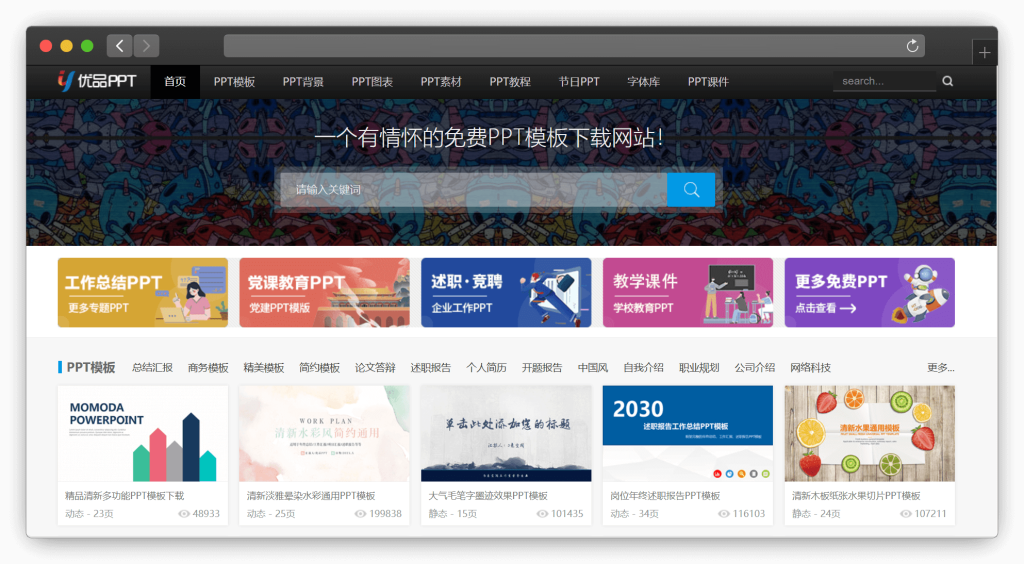Click the magnifier icon beside the search... field
Image resolution: width=1024 pixels, height=564 pixels.
point(948,81)
